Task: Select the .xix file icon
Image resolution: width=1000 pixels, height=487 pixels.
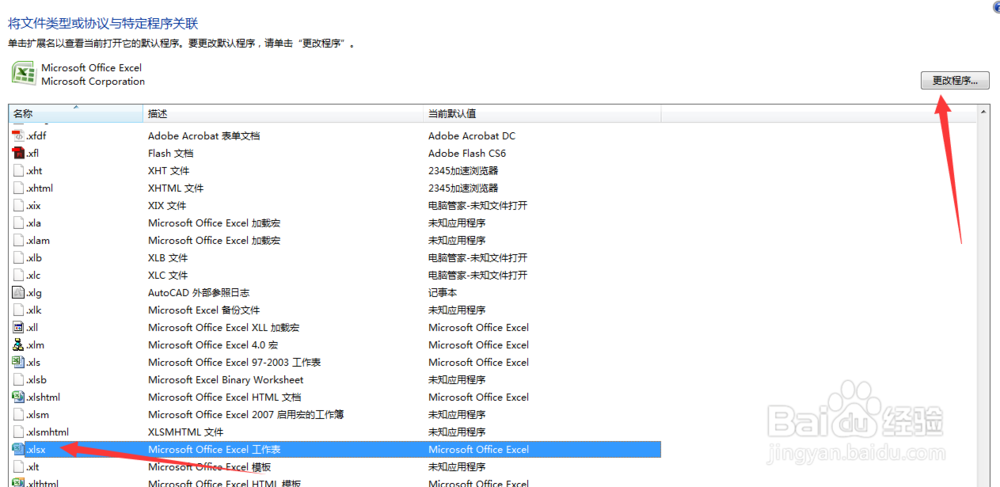Action: click(x=18, y=205)
